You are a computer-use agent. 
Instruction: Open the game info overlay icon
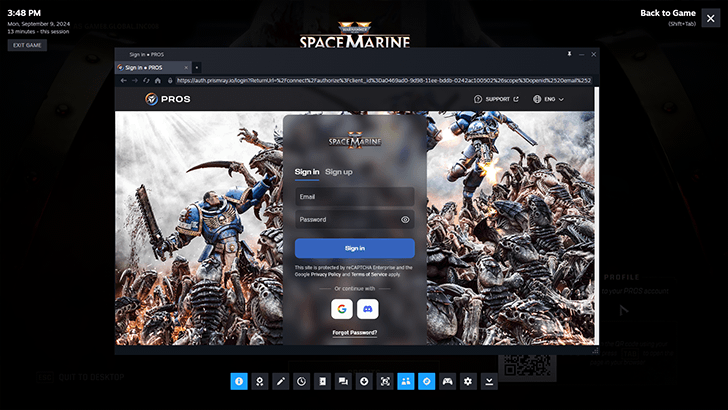point(239,381)
